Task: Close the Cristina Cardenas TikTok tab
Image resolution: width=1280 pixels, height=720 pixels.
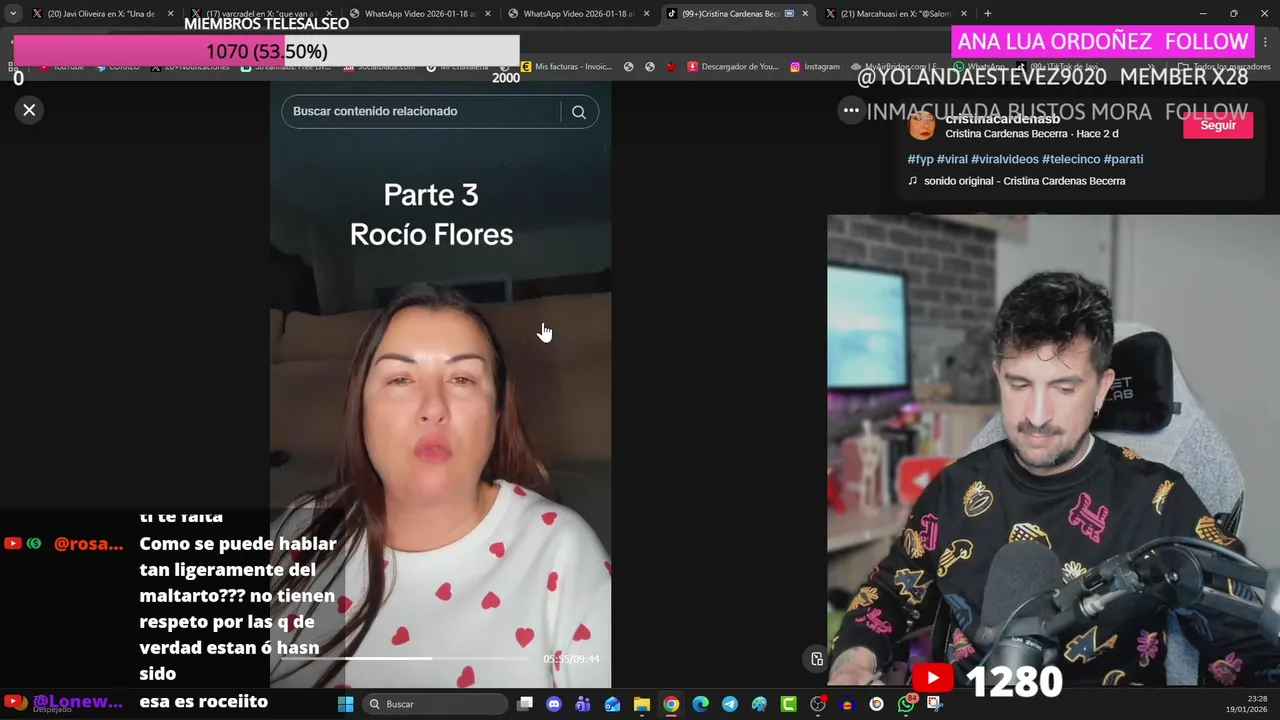Action: point(805,14)
